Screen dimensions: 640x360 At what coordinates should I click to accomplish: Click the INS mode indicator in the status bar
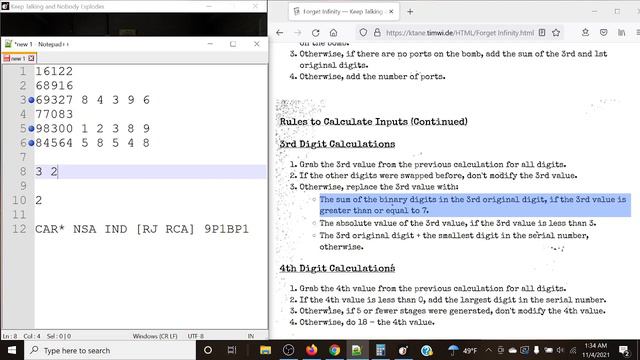(251, 336)
